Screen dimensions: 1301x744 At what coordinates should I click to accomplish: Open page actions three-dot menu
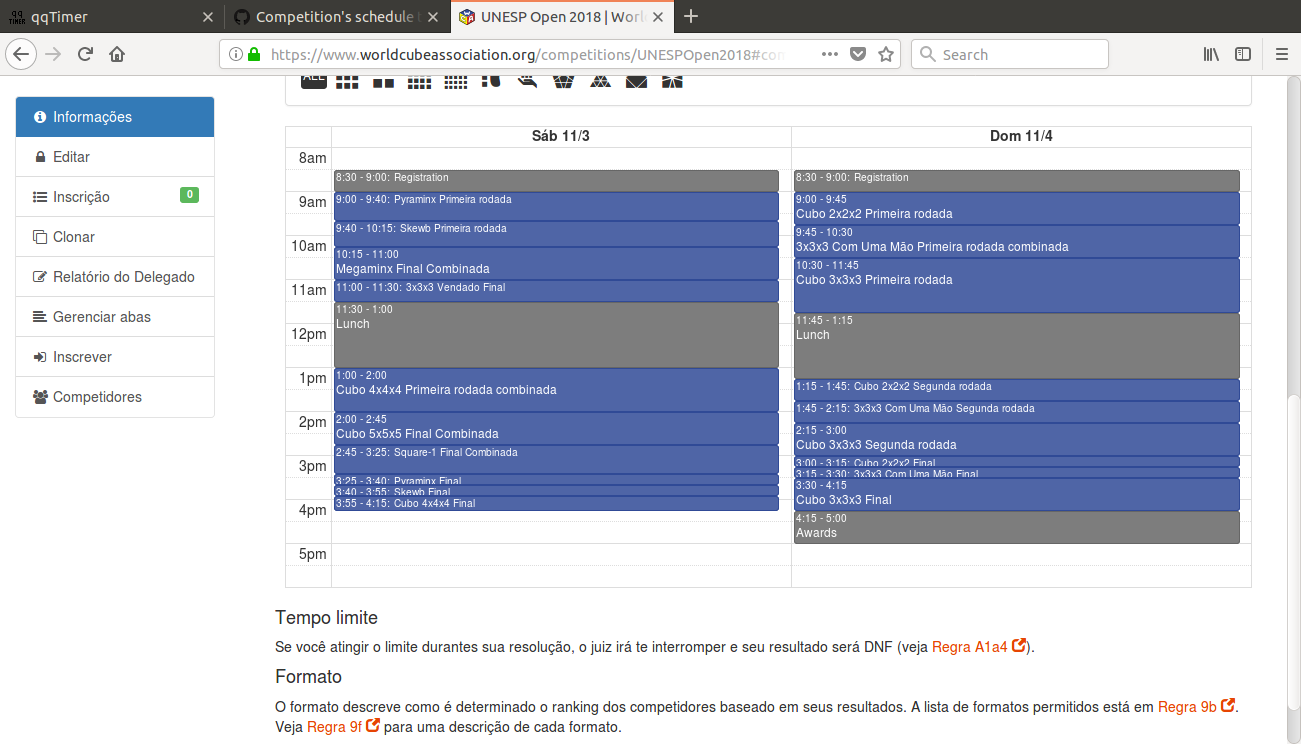(x=829, y=54)
